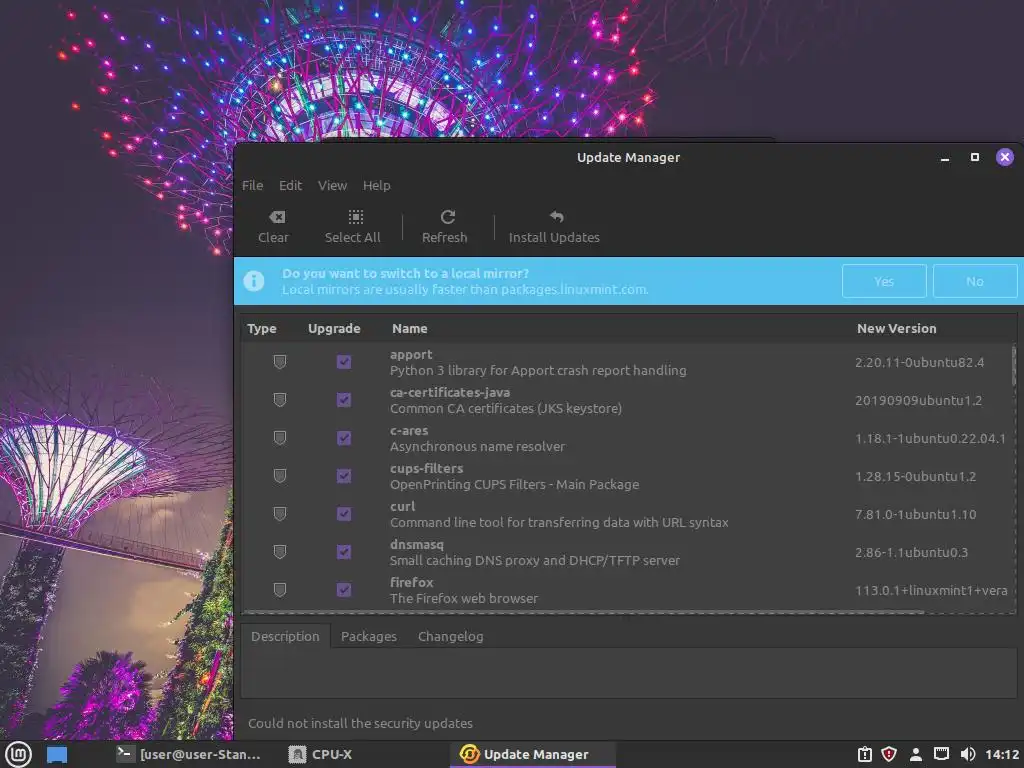Click the Clear toolbar icon

[x=277, y=217]
